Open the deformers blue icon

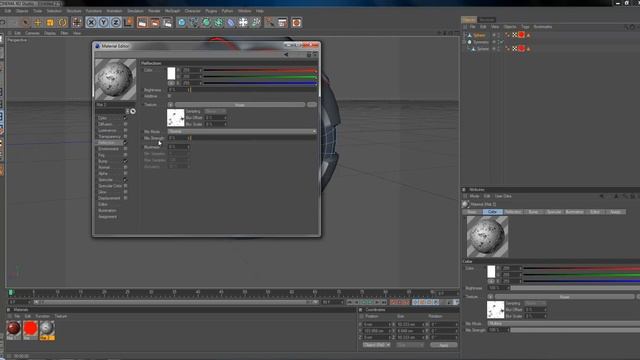click(x=231, y=22)
